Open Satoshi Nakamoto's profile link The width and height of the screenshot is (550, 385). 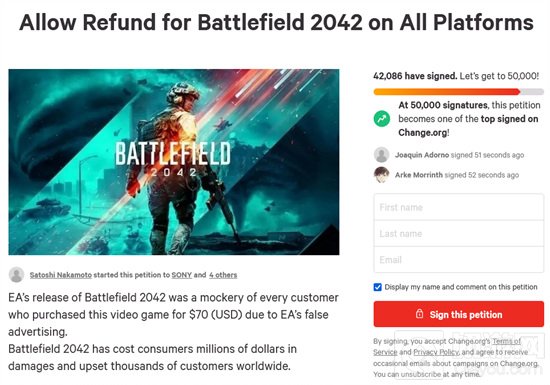pos(61,275)
